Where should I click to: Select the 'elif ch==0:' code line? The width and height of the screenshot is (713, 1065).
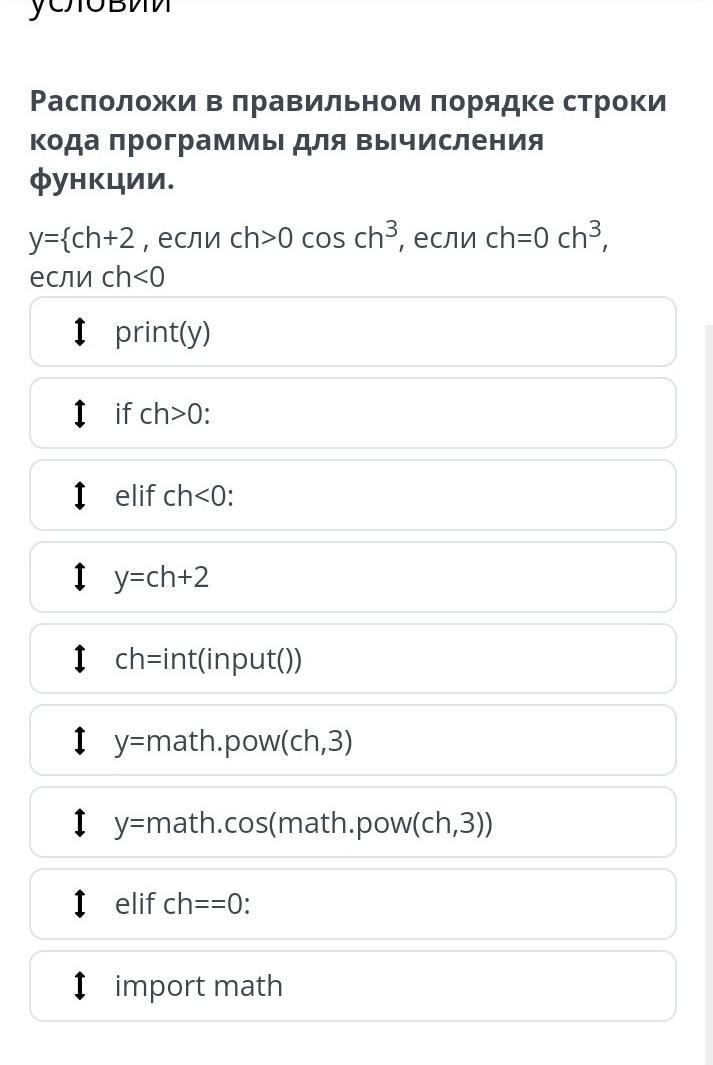click(x=182, y=904)
